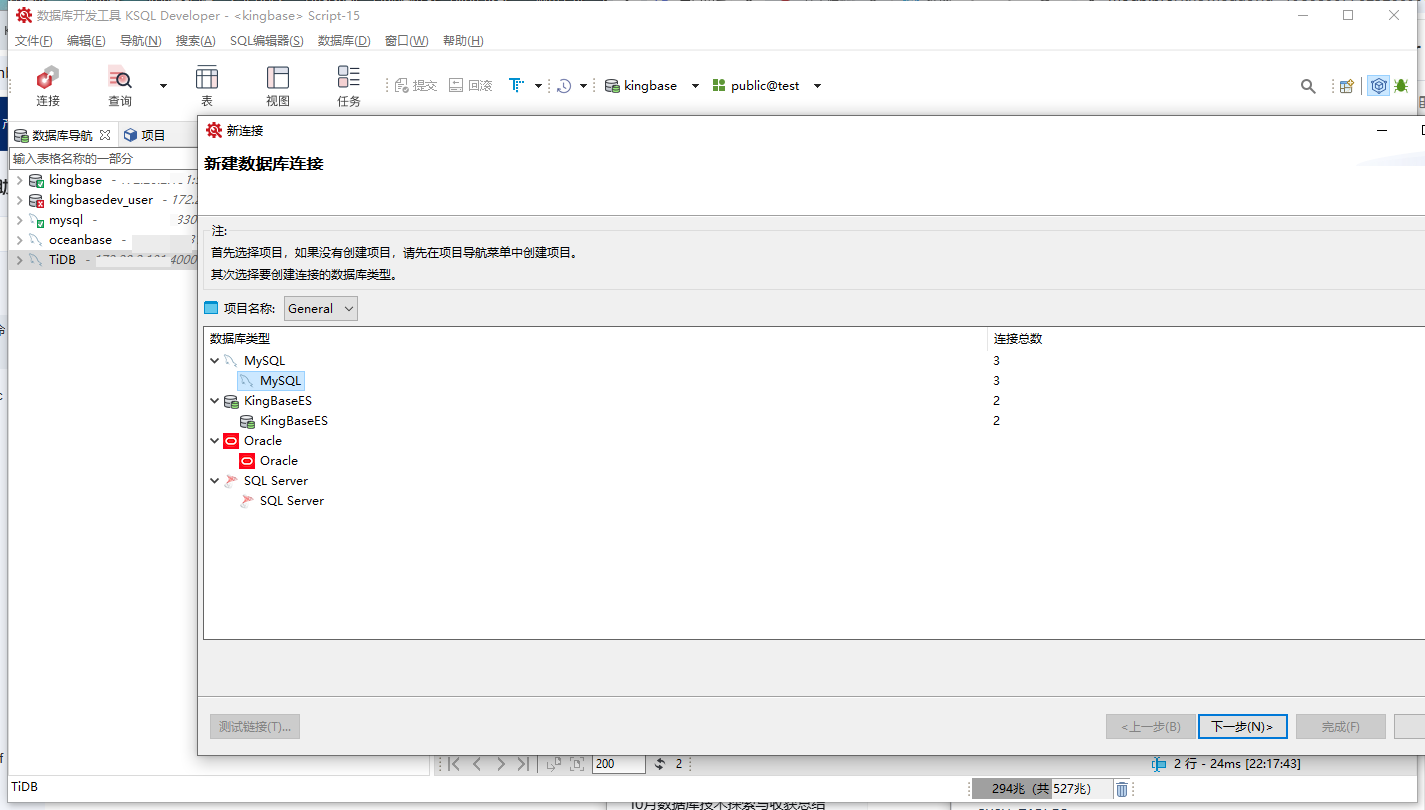Click the green bug debug icon
Image resolution: width=1425 pixels, height=810 pixels.
(x=1401, y=86)
